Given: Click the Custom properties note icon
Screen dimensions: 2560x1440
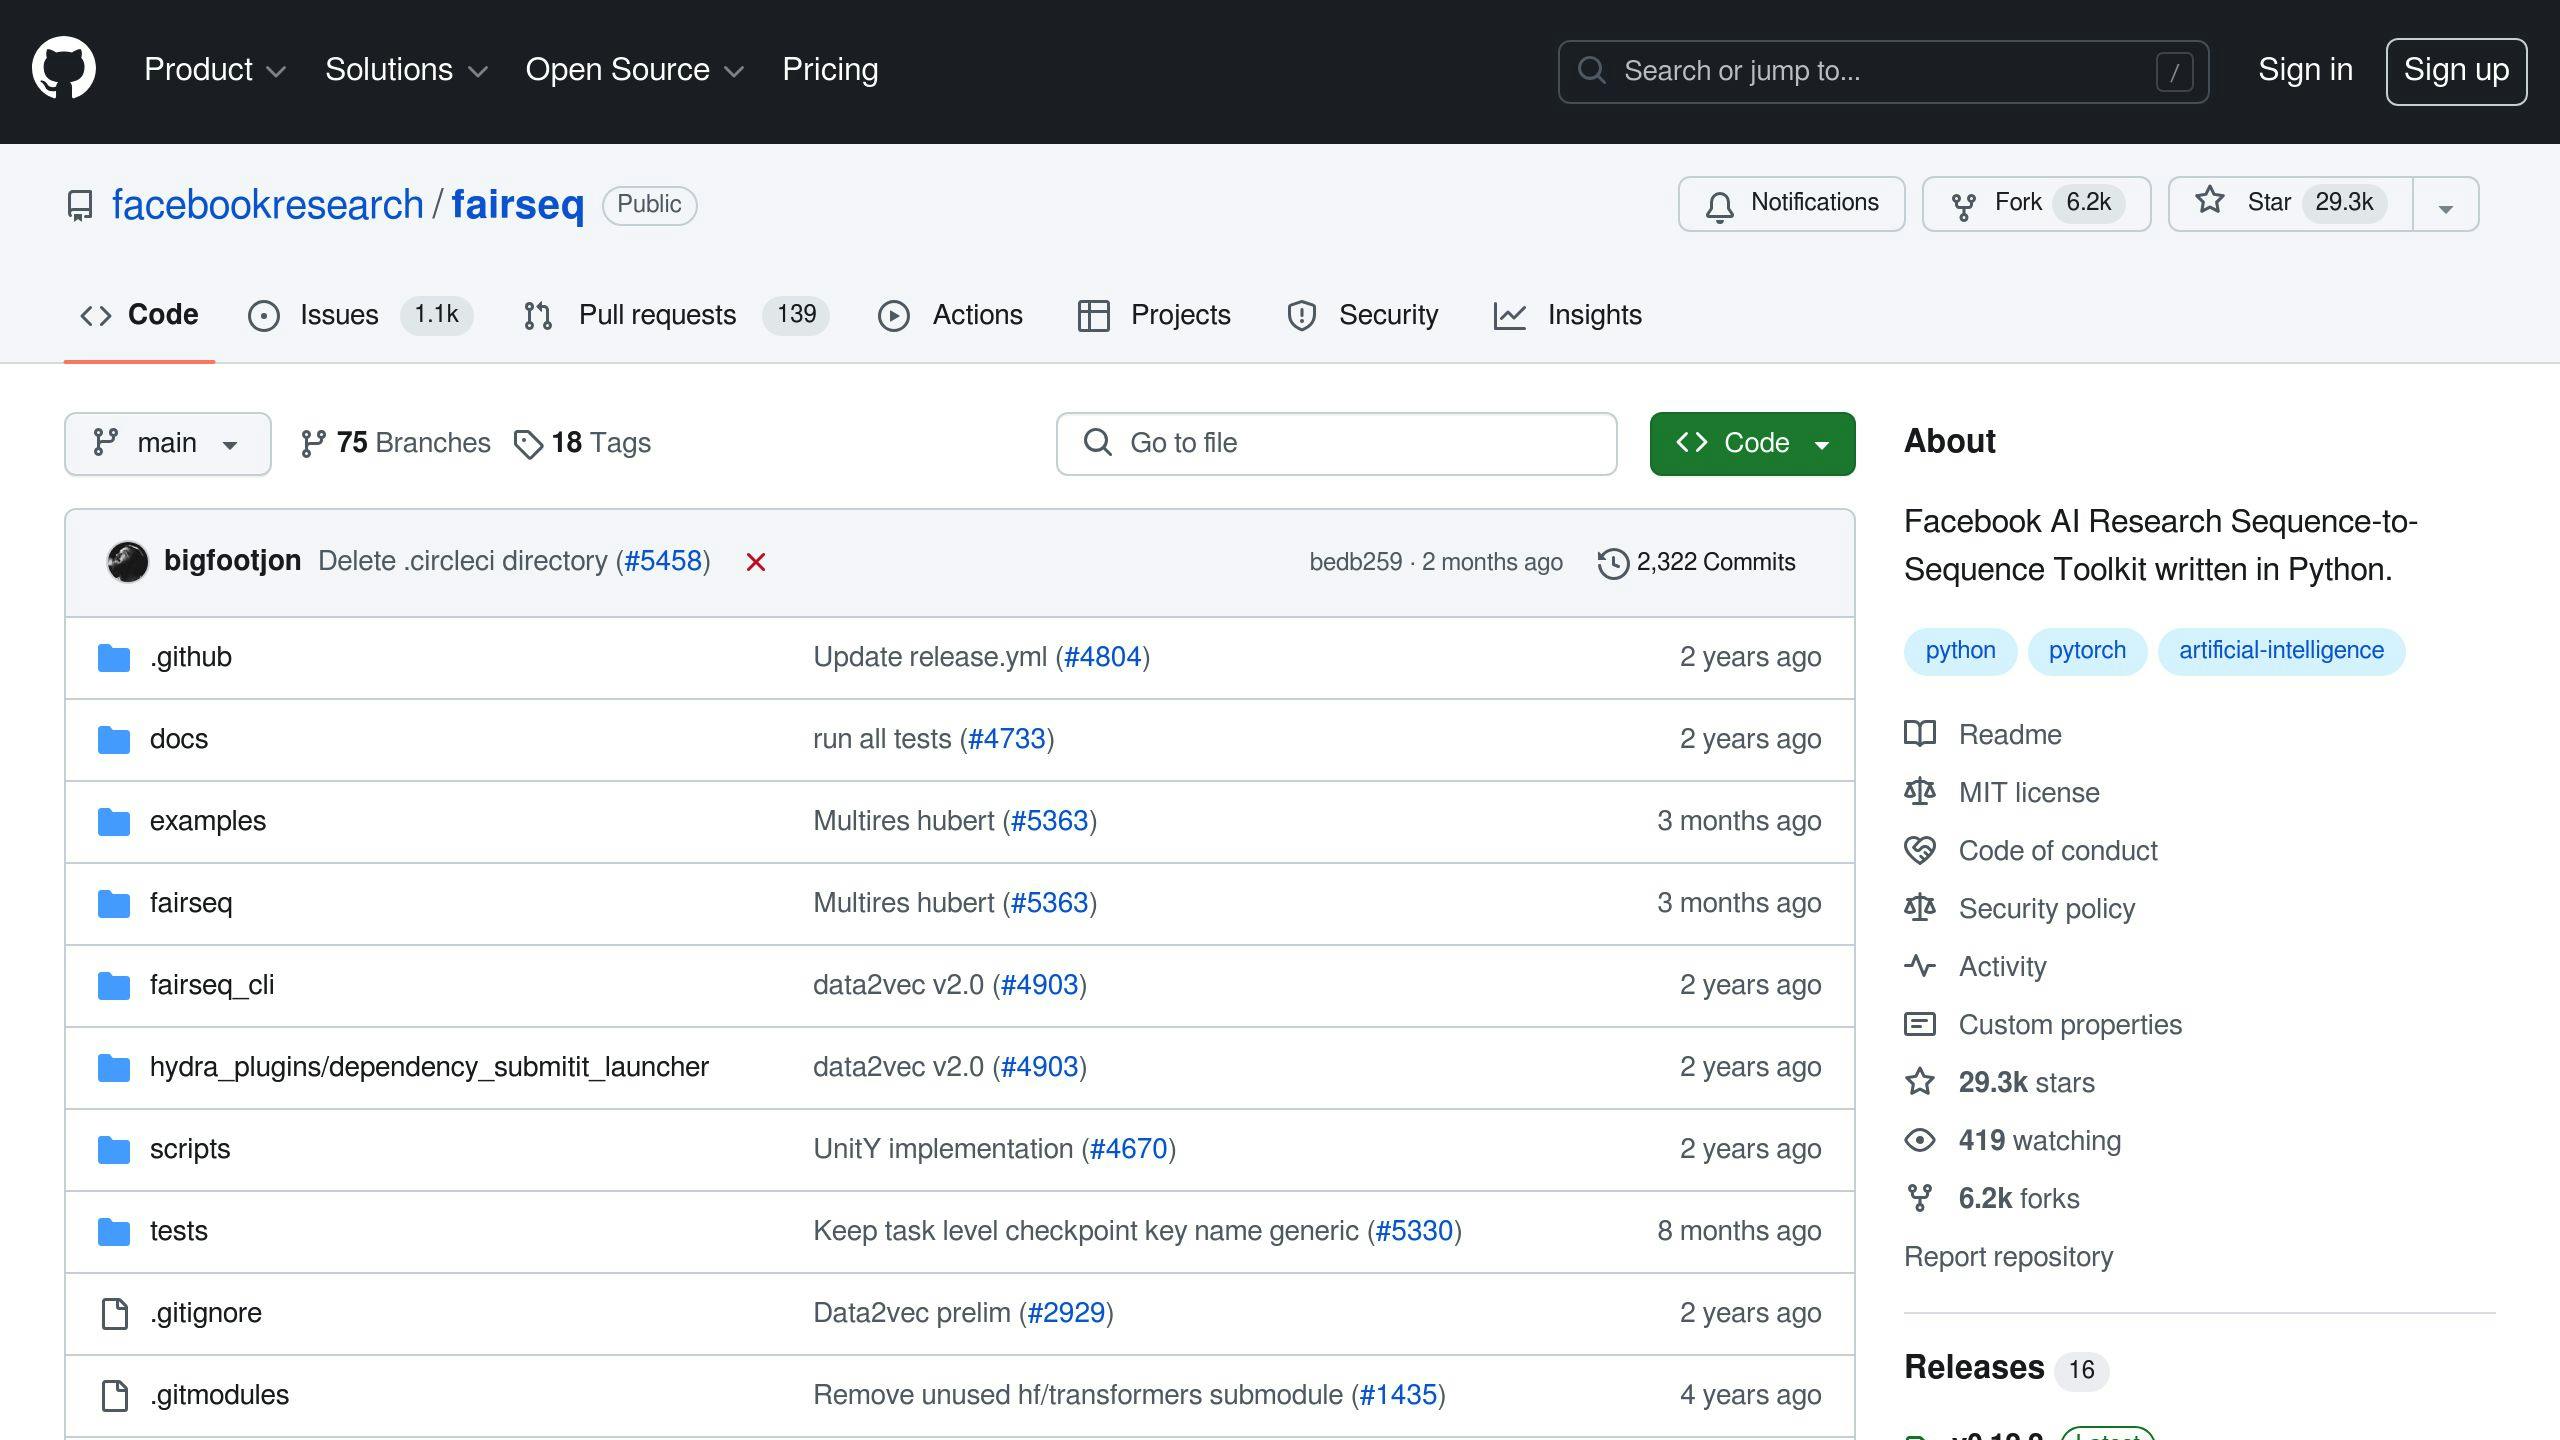Looking at the screenshot, I should (1919, 1024).
